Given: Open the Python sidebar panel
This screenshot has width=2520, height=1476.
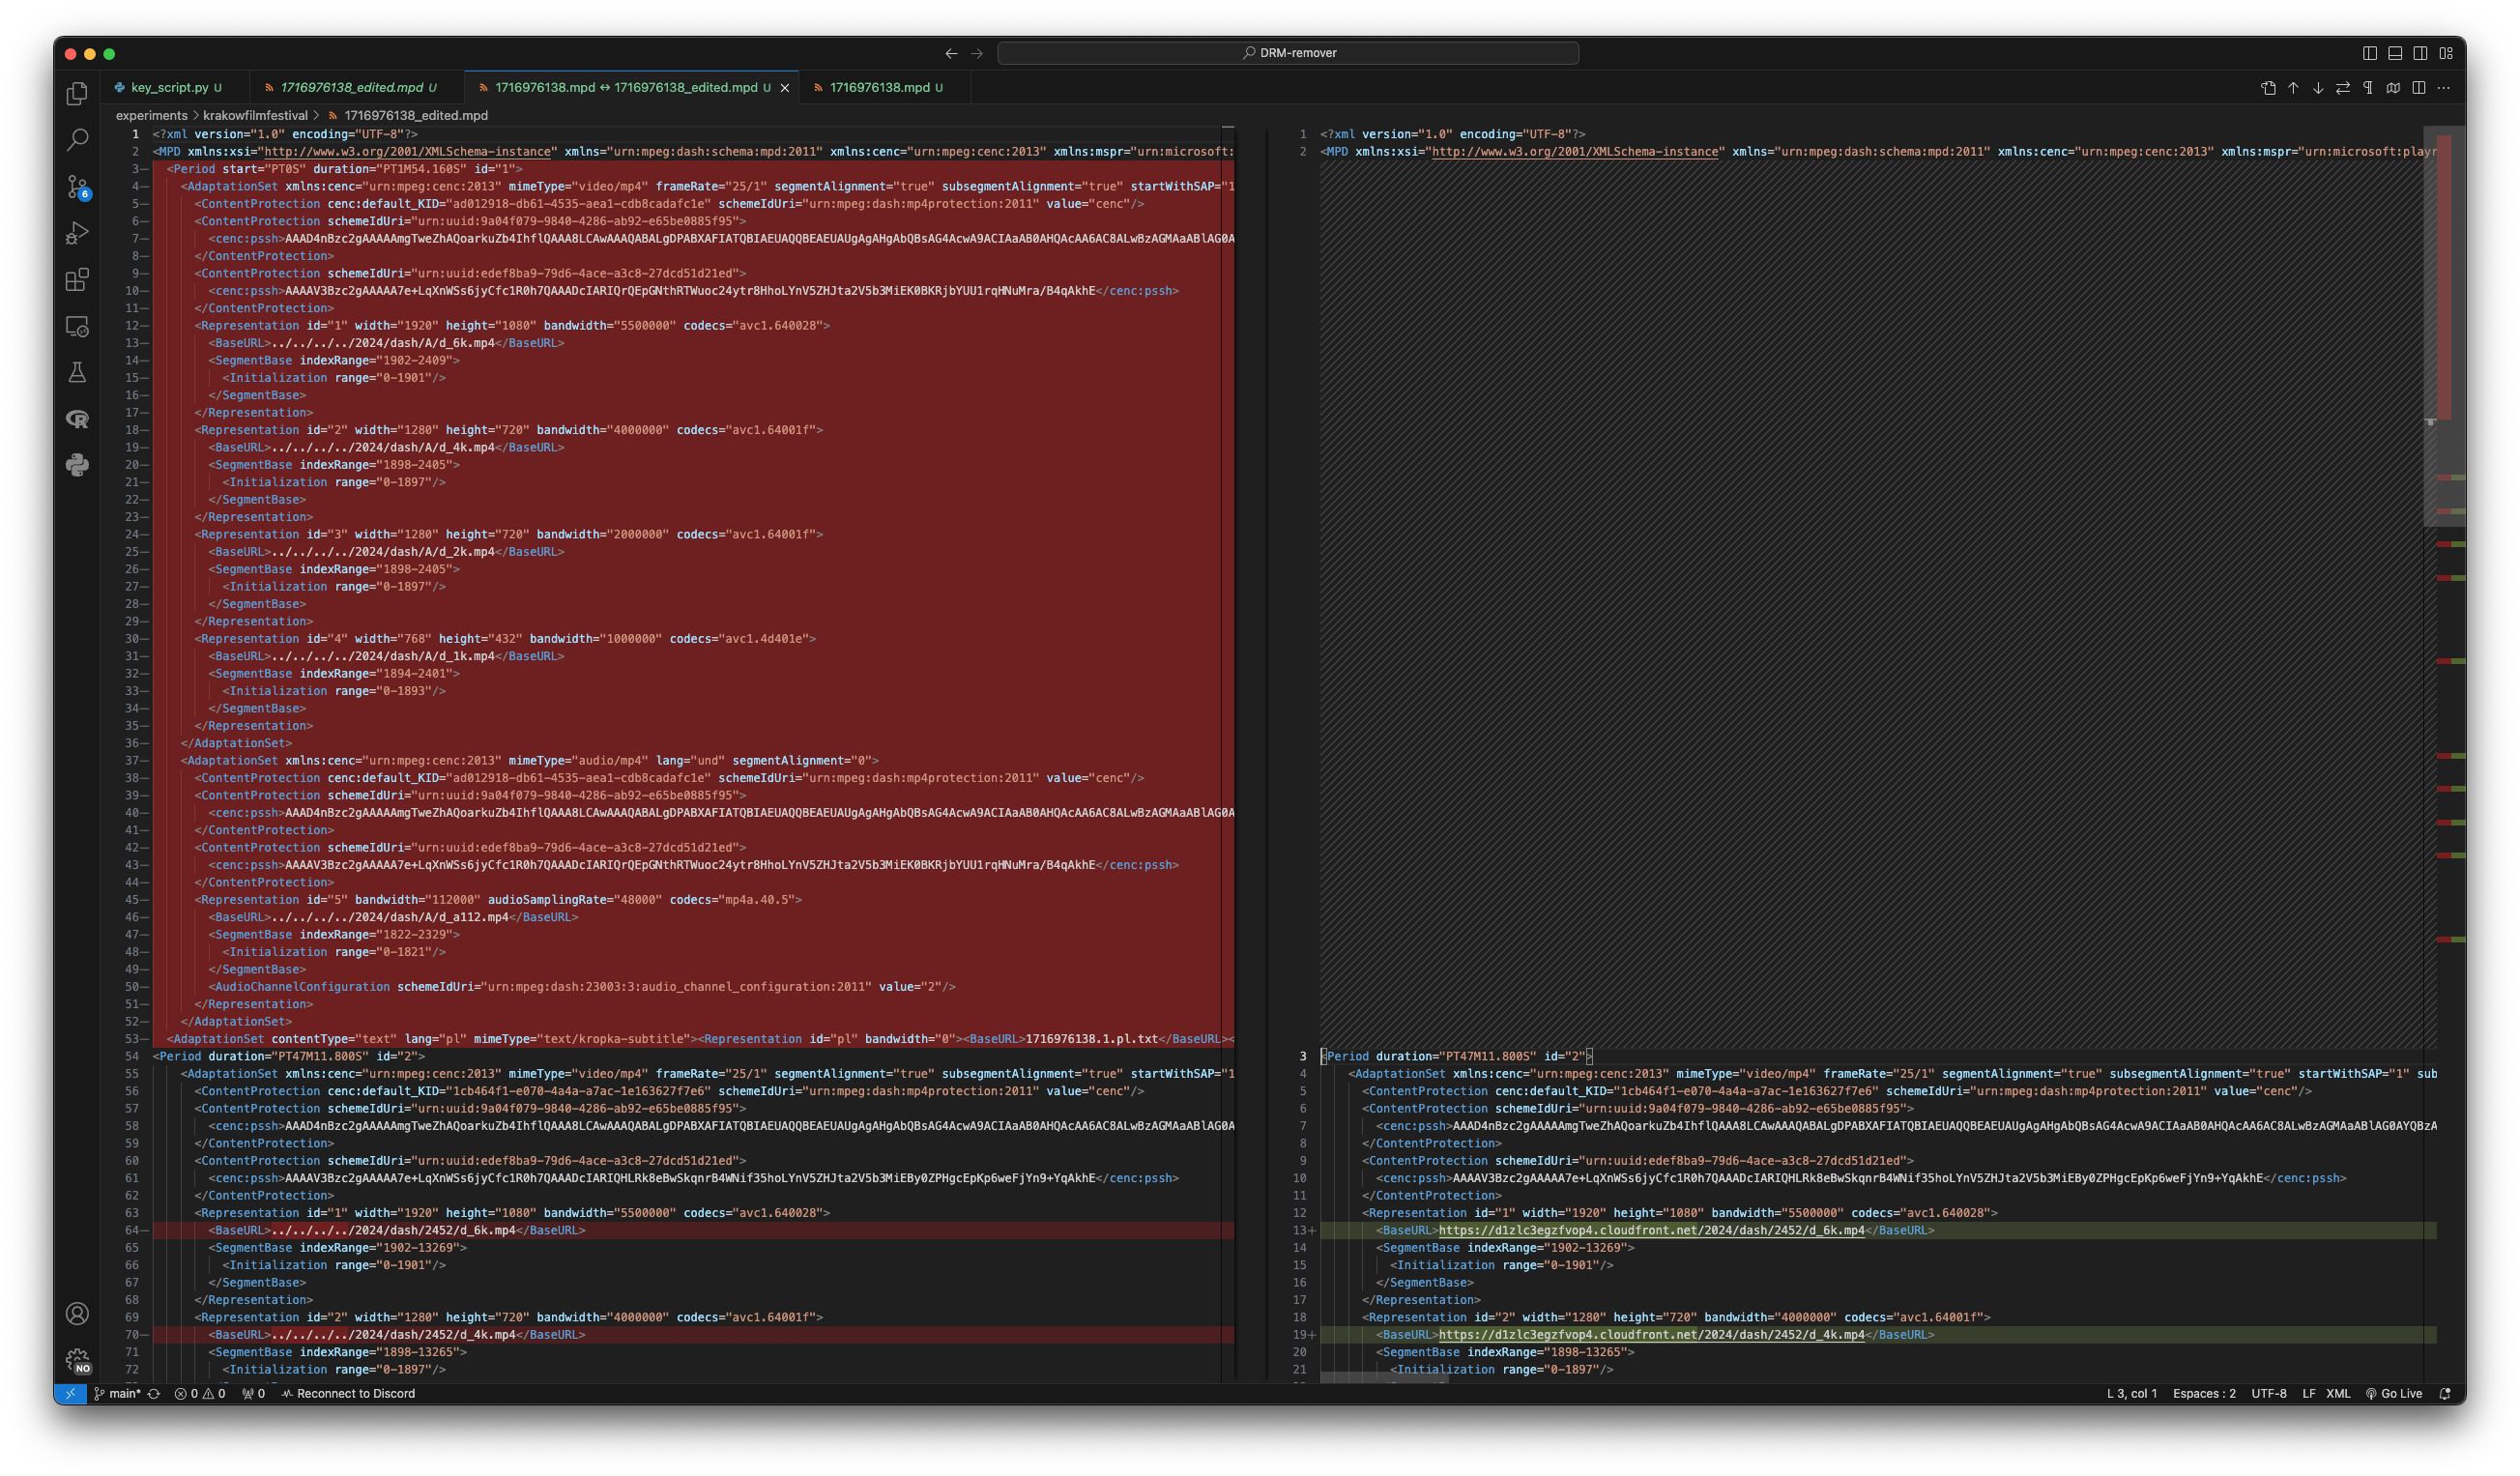Looking at the screenshot, I should coord(77,465).
